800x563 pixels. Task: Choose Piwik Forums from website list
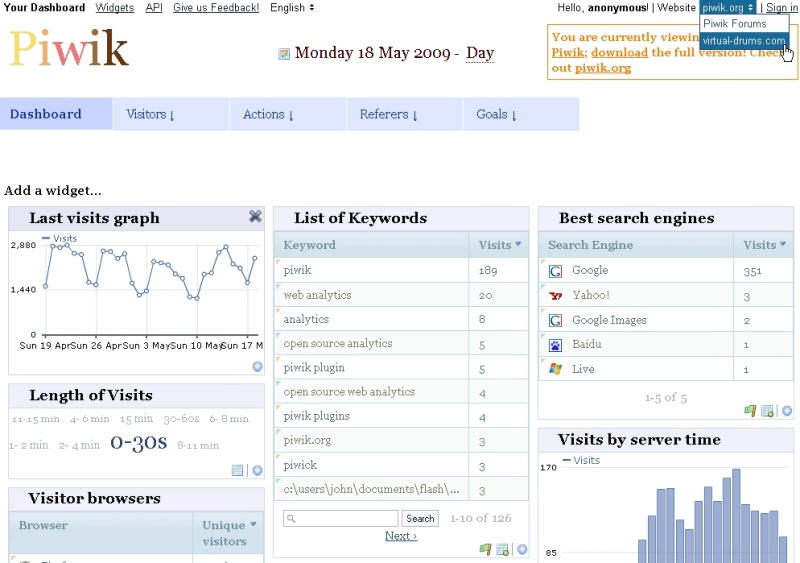(x=744, y=23)
